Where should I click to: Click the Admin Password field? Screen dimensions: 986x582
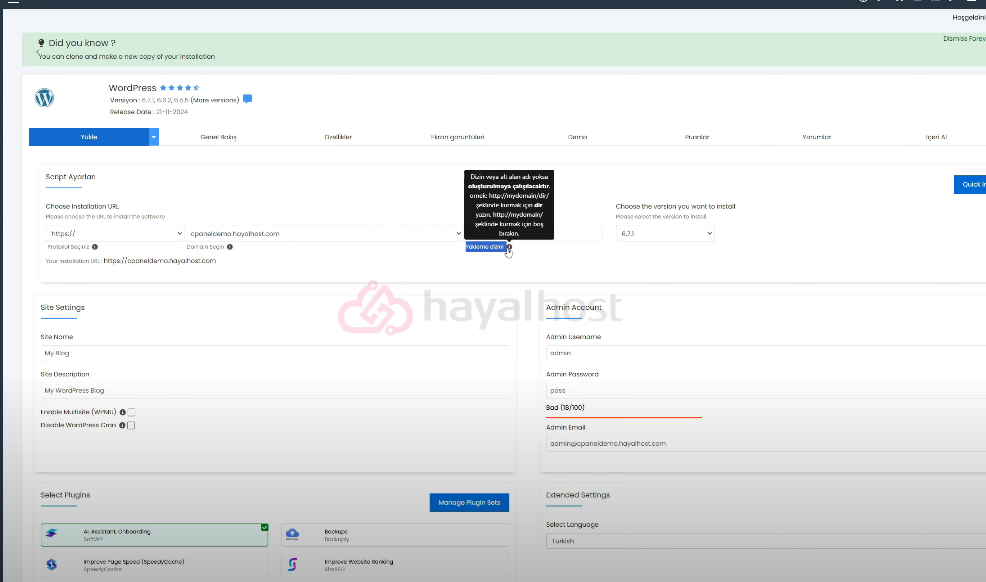pyautogui.click(x=766, y=390)
